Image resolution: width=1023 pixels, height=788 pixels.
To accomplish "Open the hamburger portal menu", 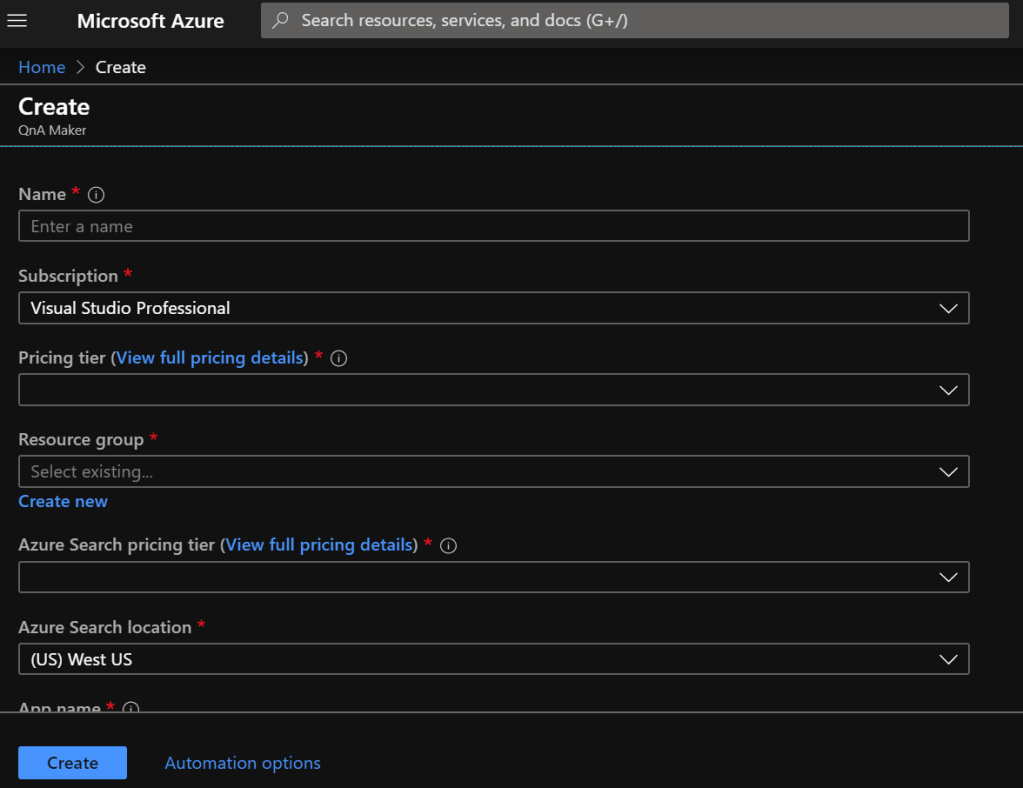I will tap(17, 21).
